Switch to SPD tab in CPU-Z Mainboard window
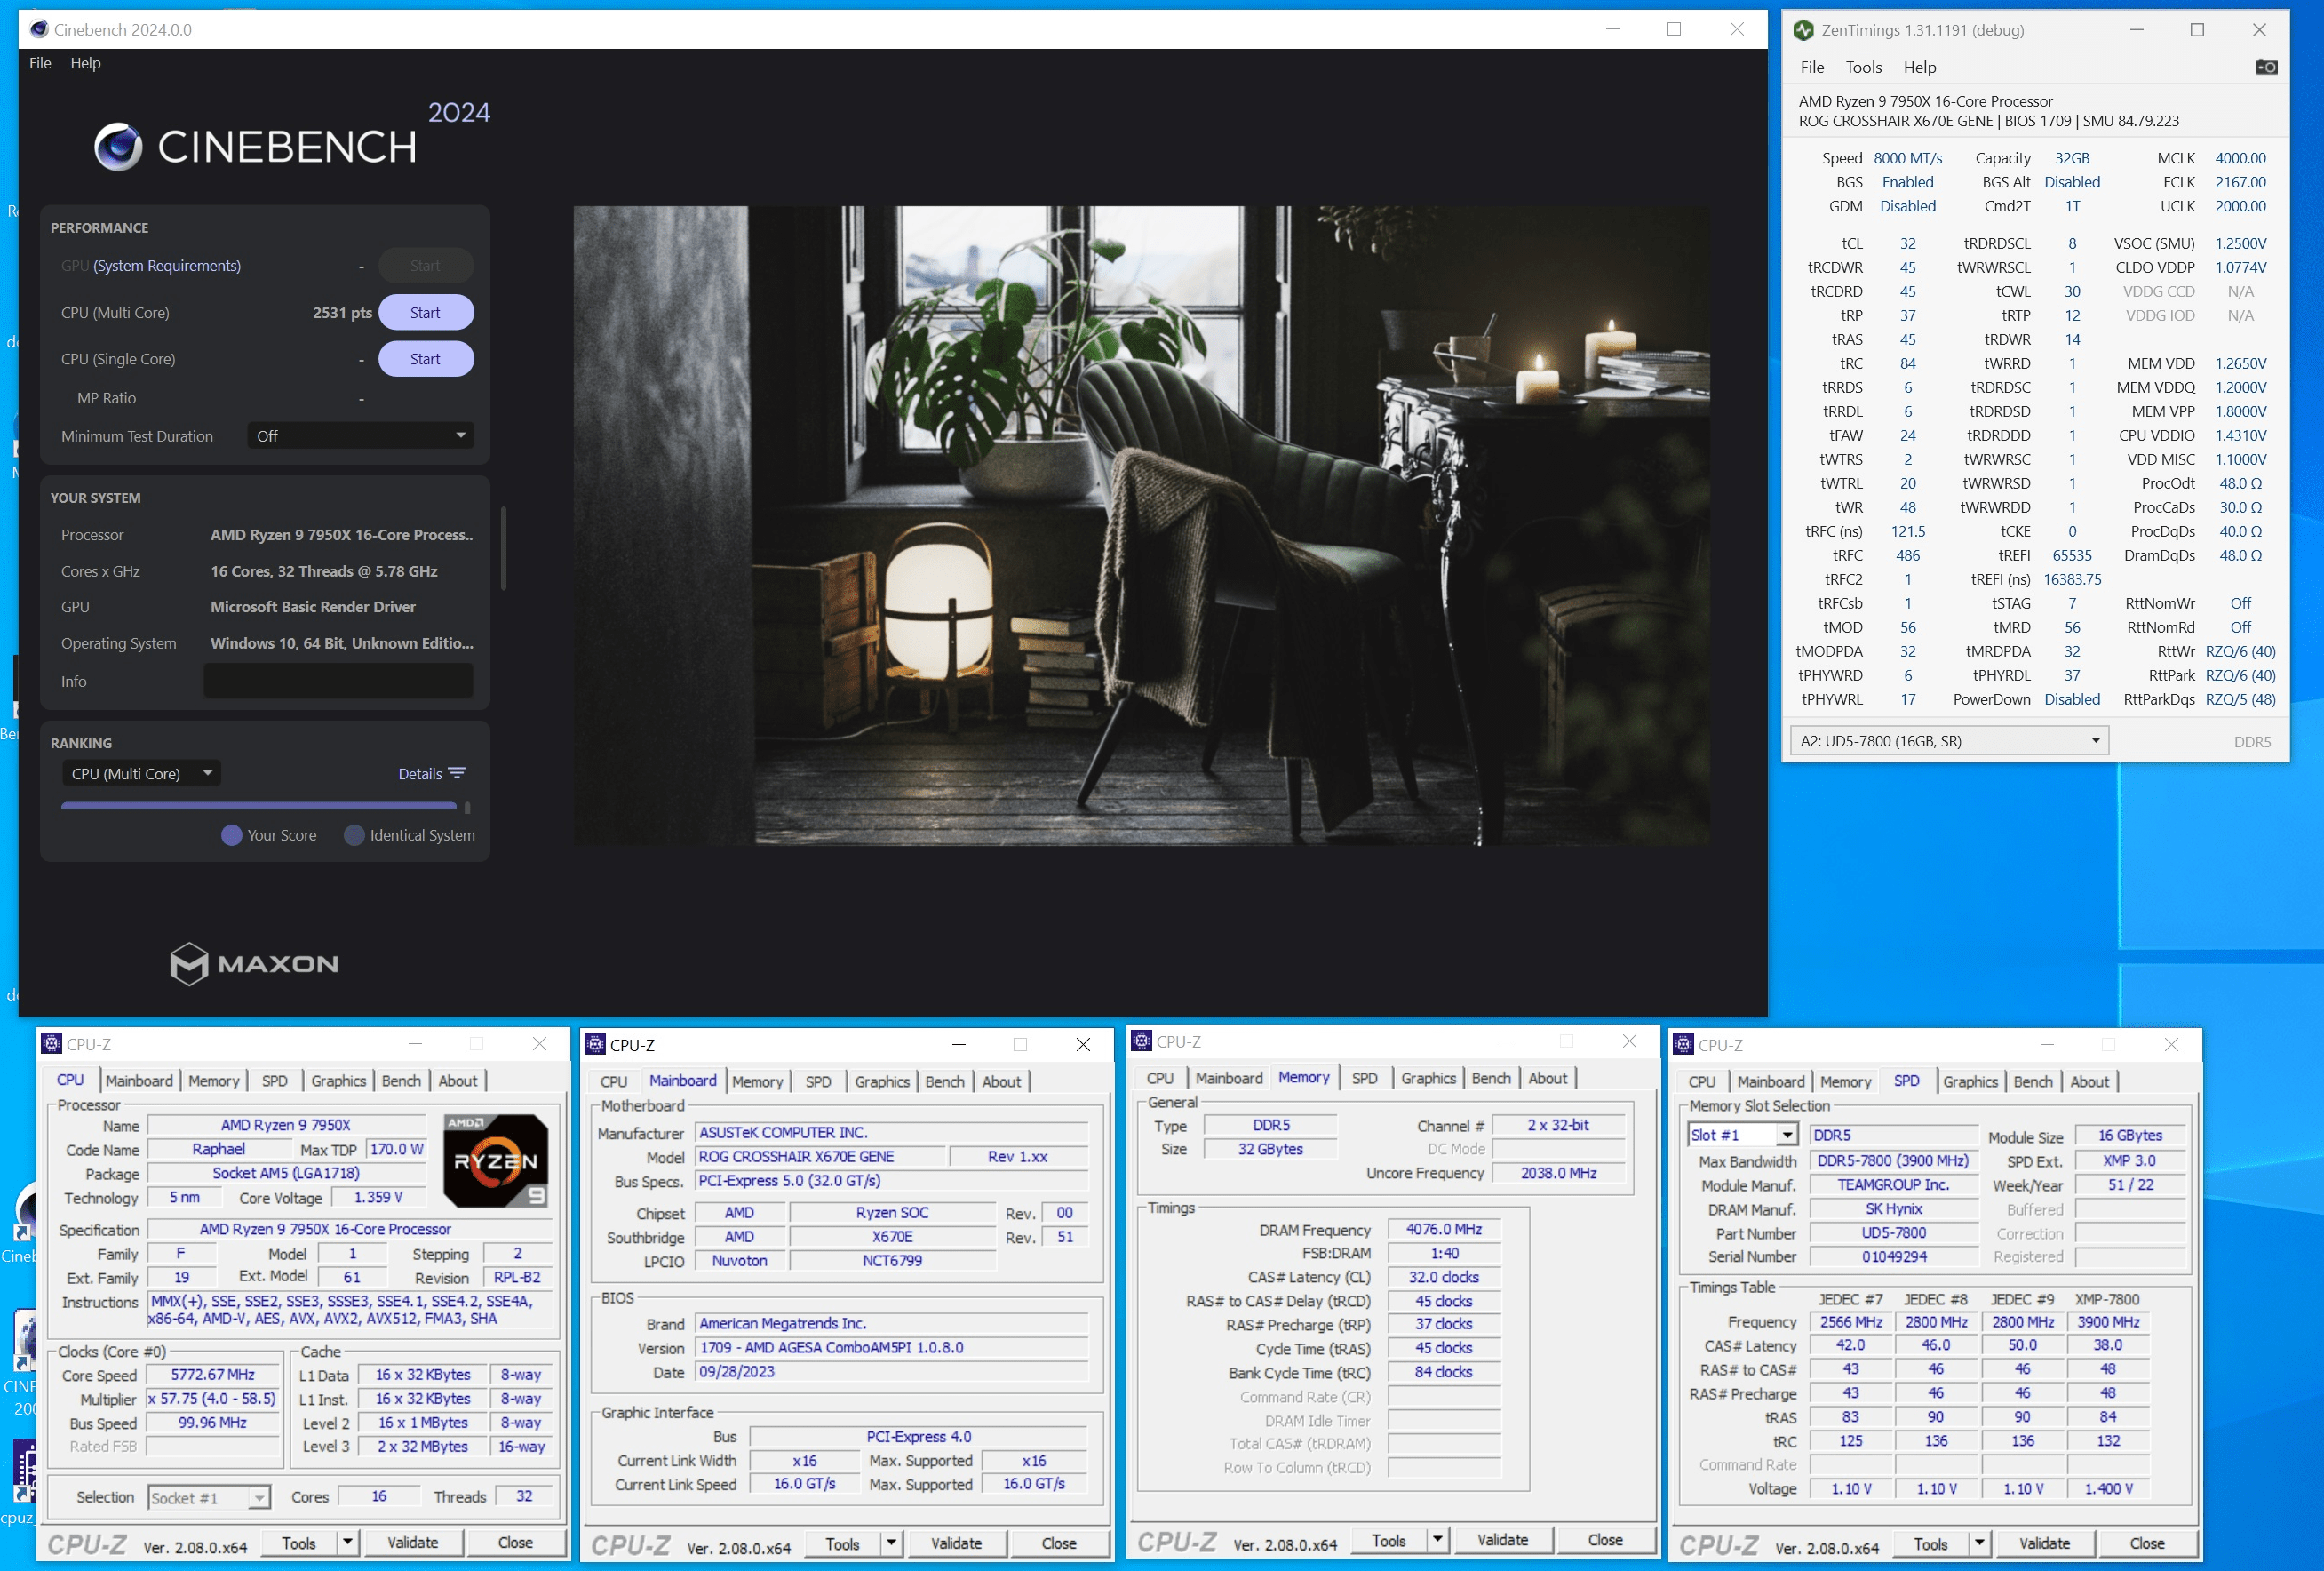Viewport: 2324px width, 1571px height. click(818, 1081)
